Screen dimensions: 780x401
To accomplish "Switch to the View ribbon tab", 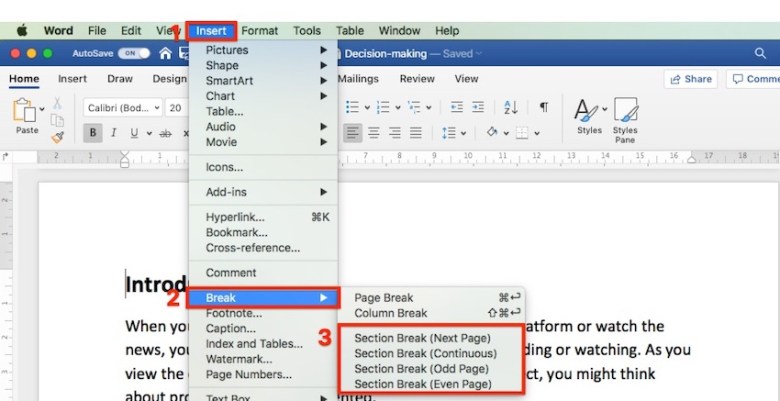I will [466, 79].
